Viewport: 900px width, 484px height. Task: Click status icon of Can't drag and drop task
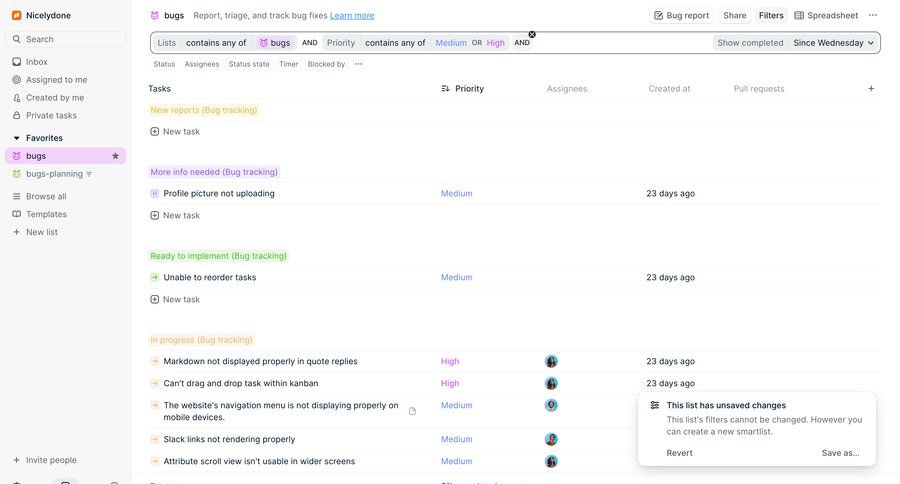[x=154, y=383]
